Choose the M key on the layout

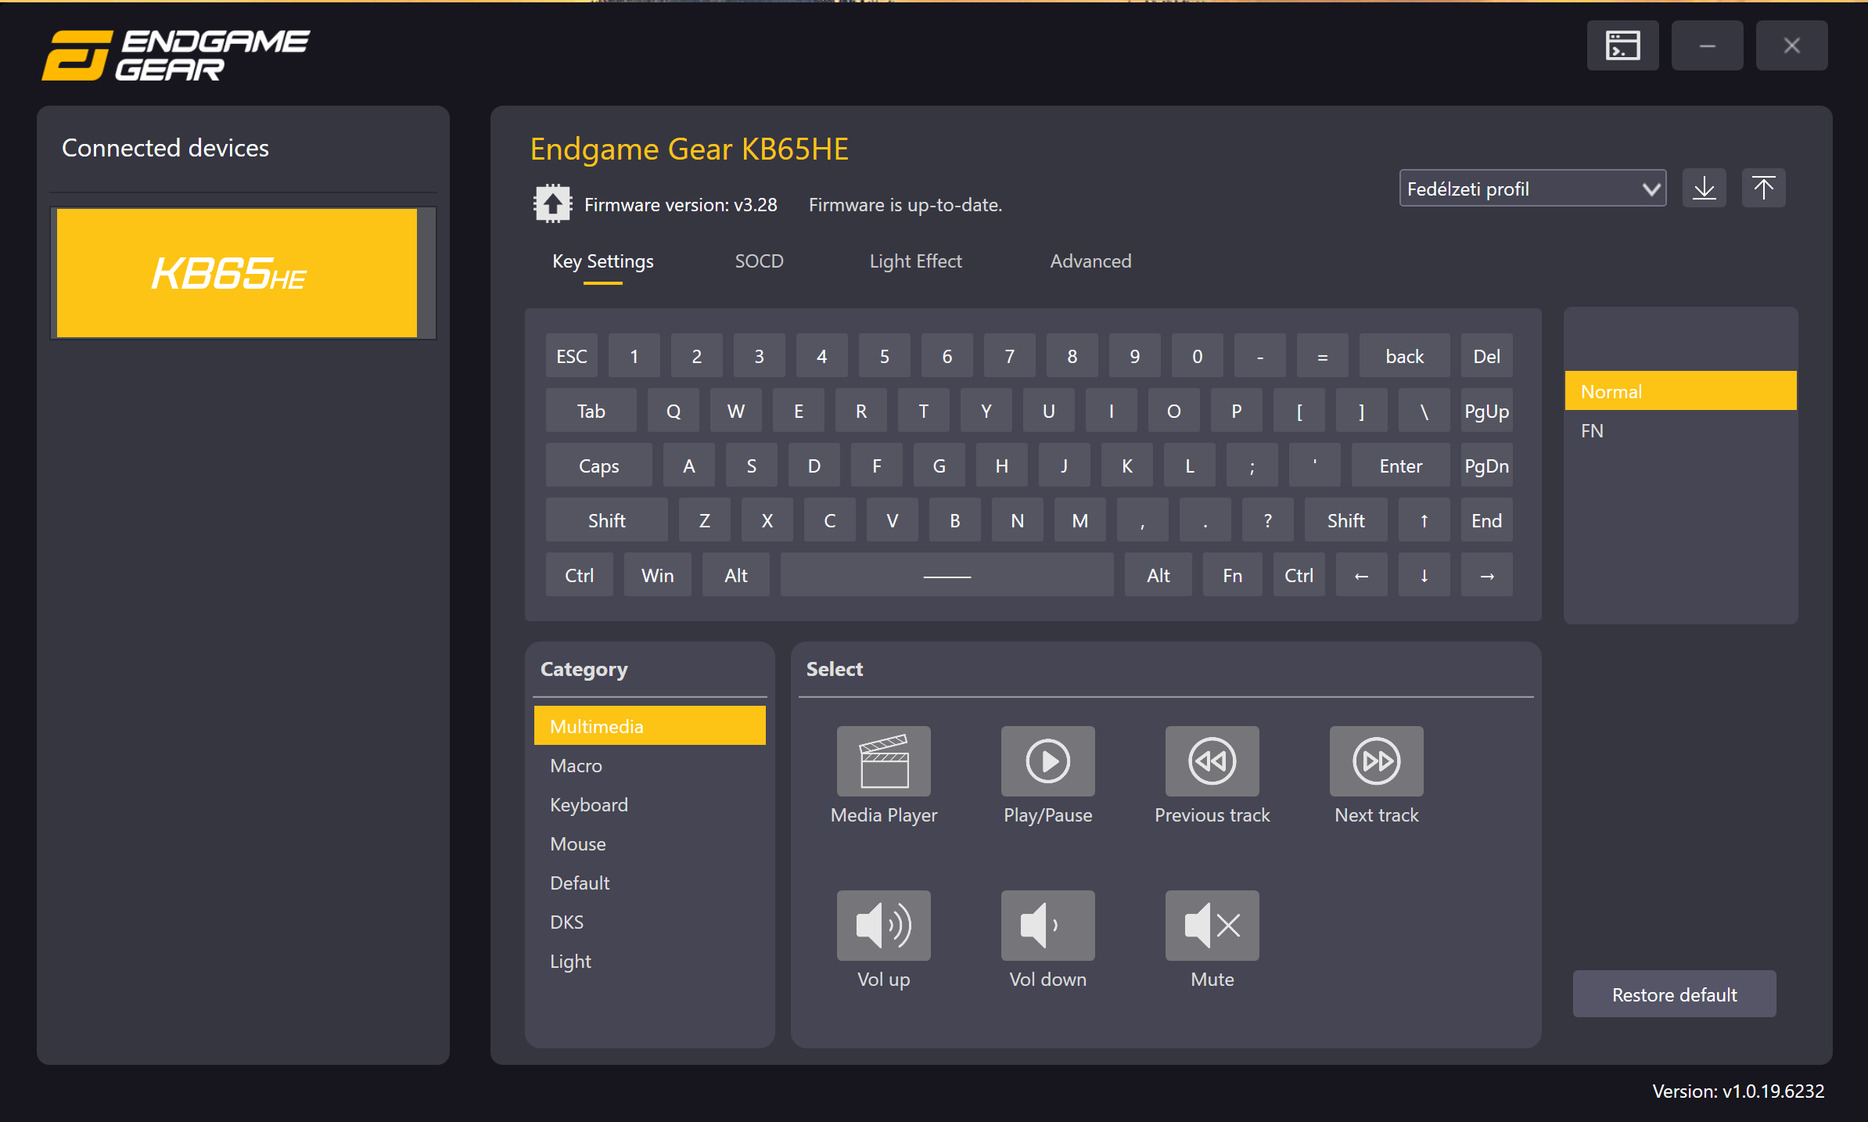click(1080, 520)
